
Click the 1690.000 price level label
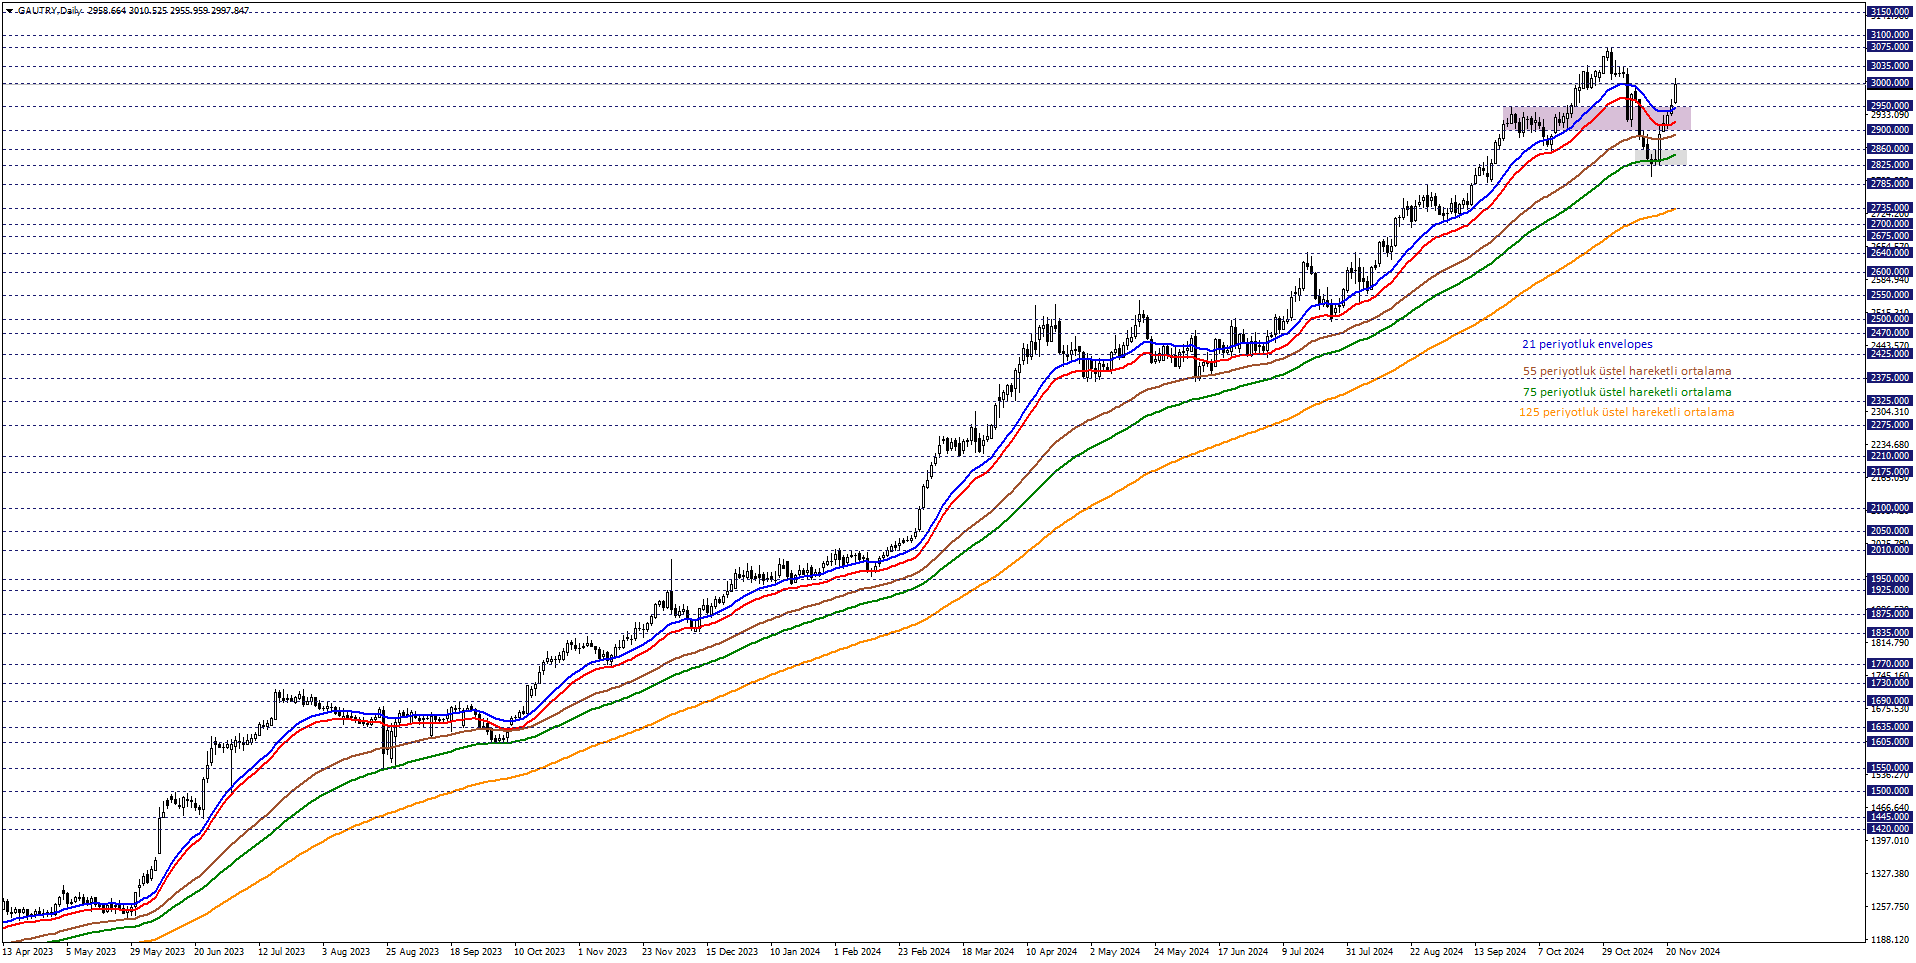pyautogui.click(x=1889, y=701)
